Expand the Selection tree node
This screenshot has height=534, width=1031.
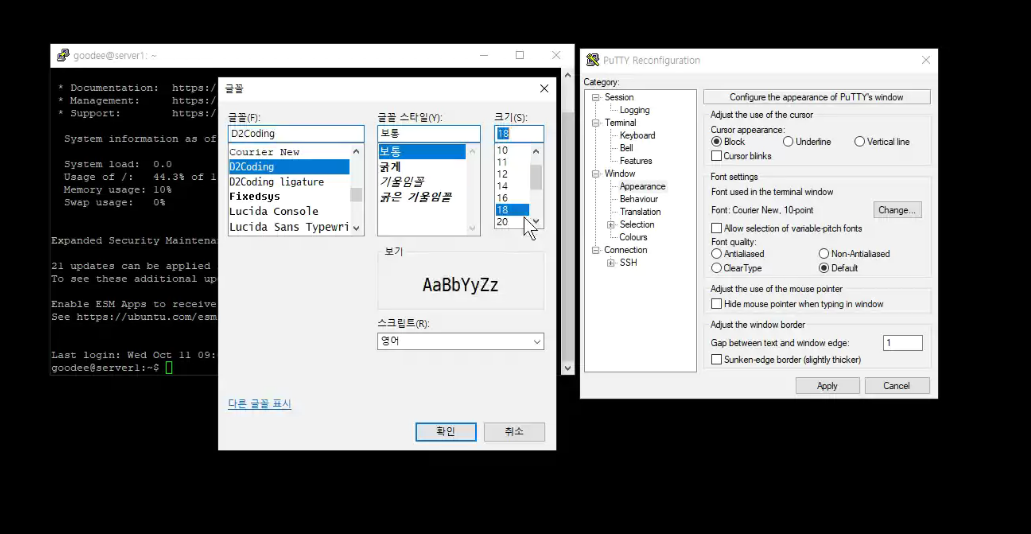pyautogui.click(x=611, y=225)
